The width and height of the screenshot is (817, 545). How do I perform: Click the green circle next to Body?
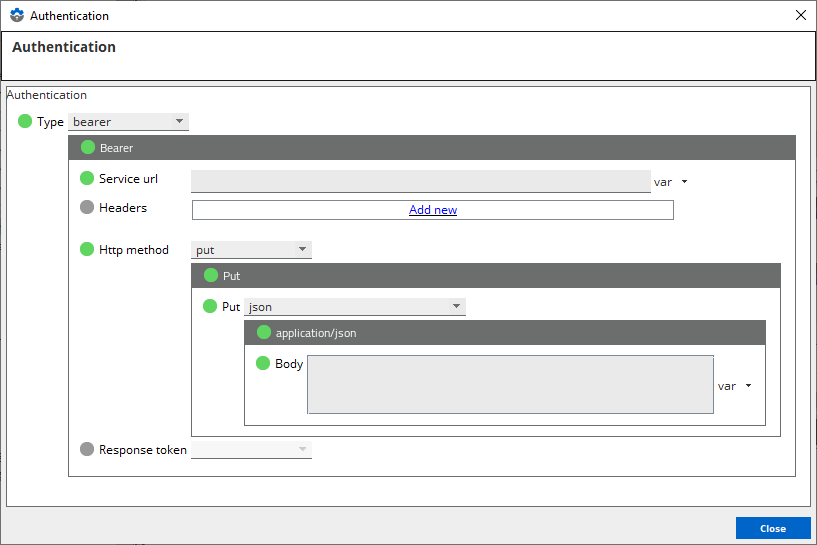[264, 363]
